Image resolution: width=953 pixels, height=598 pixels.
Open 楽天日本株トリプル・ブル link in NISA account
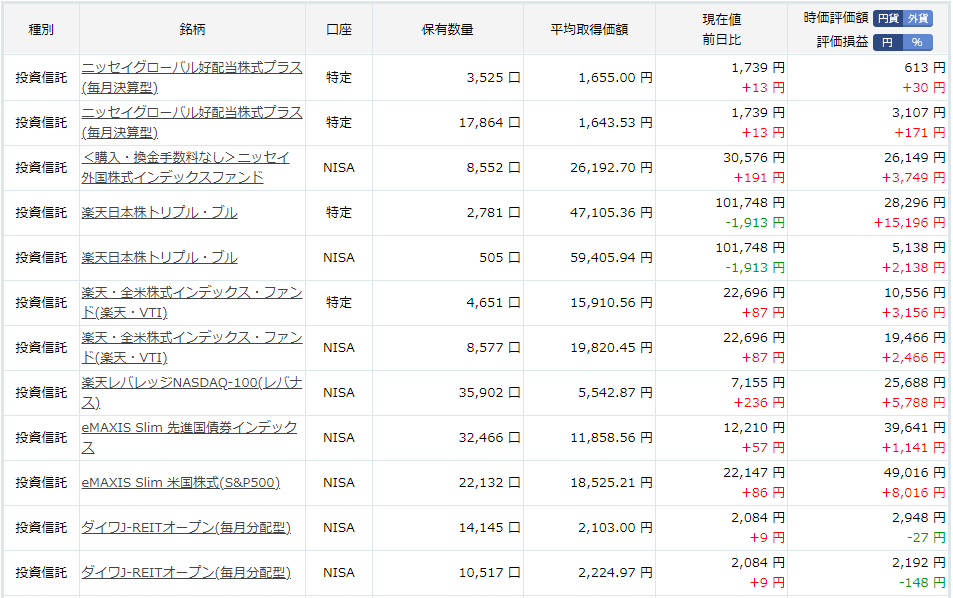click(159, 257)
